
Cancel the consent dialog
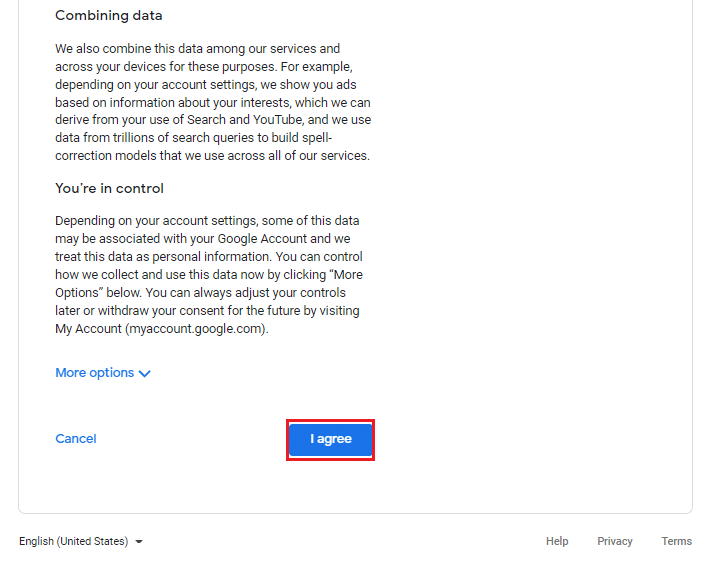click(76, 438)
